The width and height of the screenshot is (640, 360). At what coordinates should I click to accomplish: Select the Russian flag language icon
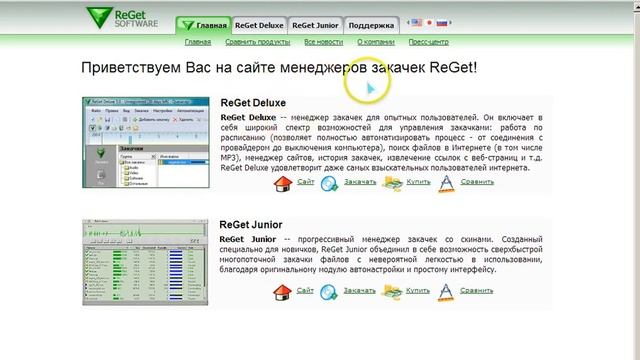click(x=442, y=23)
